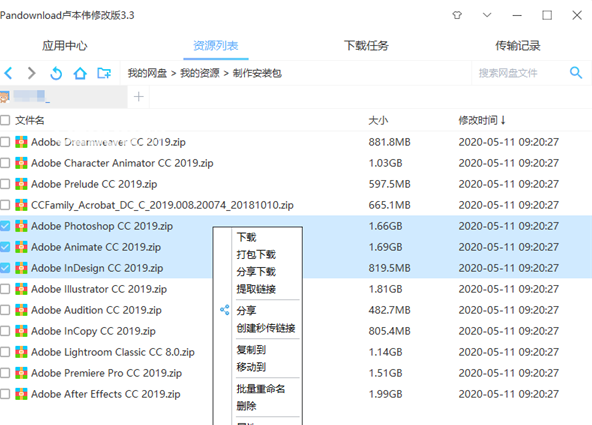Viewport: 592px width, 425px height.
Task: Check the Adobe Dreamweaver CC 2019.zip checkbox
Action: (5, 142)
